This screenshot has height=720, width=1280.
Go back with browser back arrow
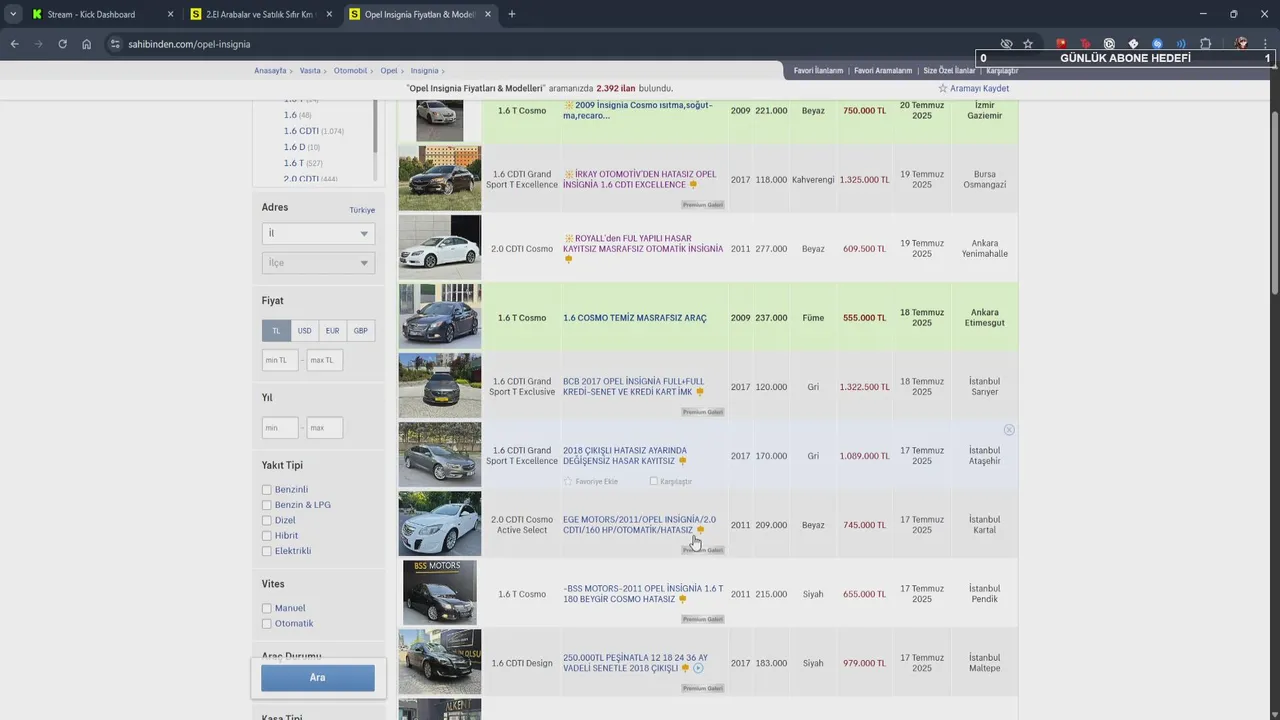(x=14, y=44)
